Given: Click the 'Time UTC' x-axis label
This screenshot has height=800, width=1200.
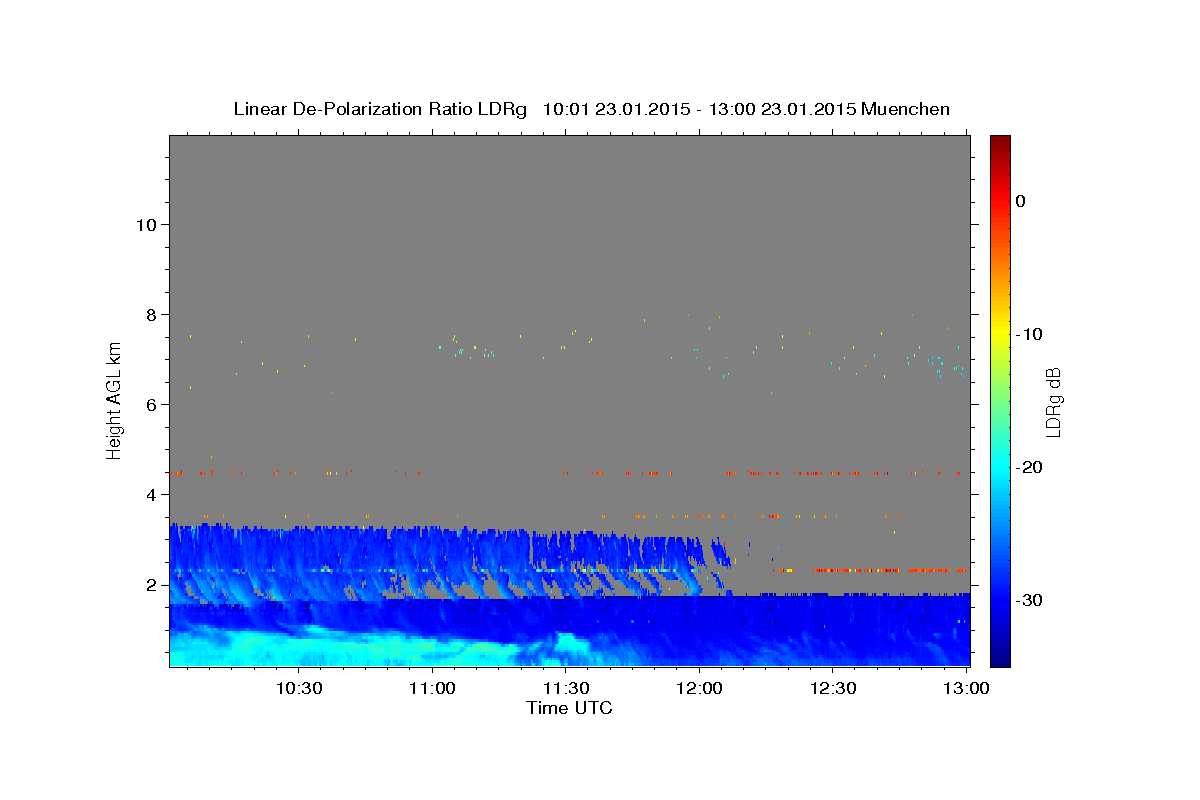Looking at the screenshot, I should point(569,708).
